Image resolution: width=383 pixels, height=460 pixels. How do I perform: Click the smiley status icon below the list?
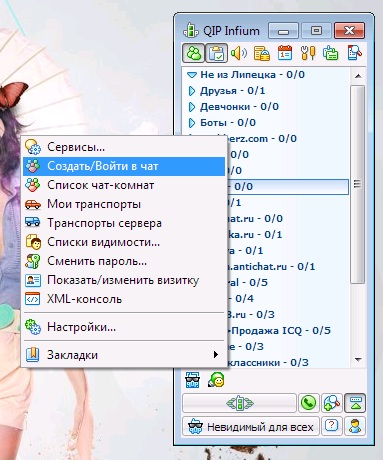coord(217,380)
